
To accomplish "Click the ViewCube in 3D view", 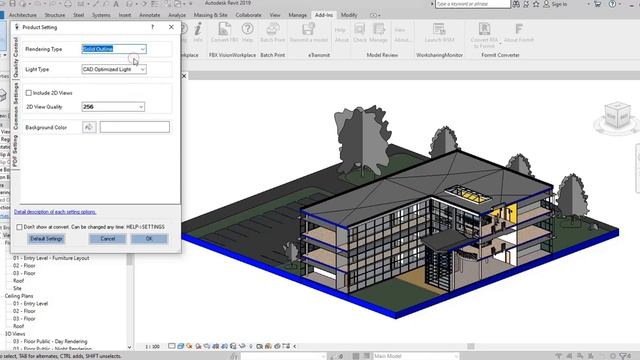I will pos(617,116).
